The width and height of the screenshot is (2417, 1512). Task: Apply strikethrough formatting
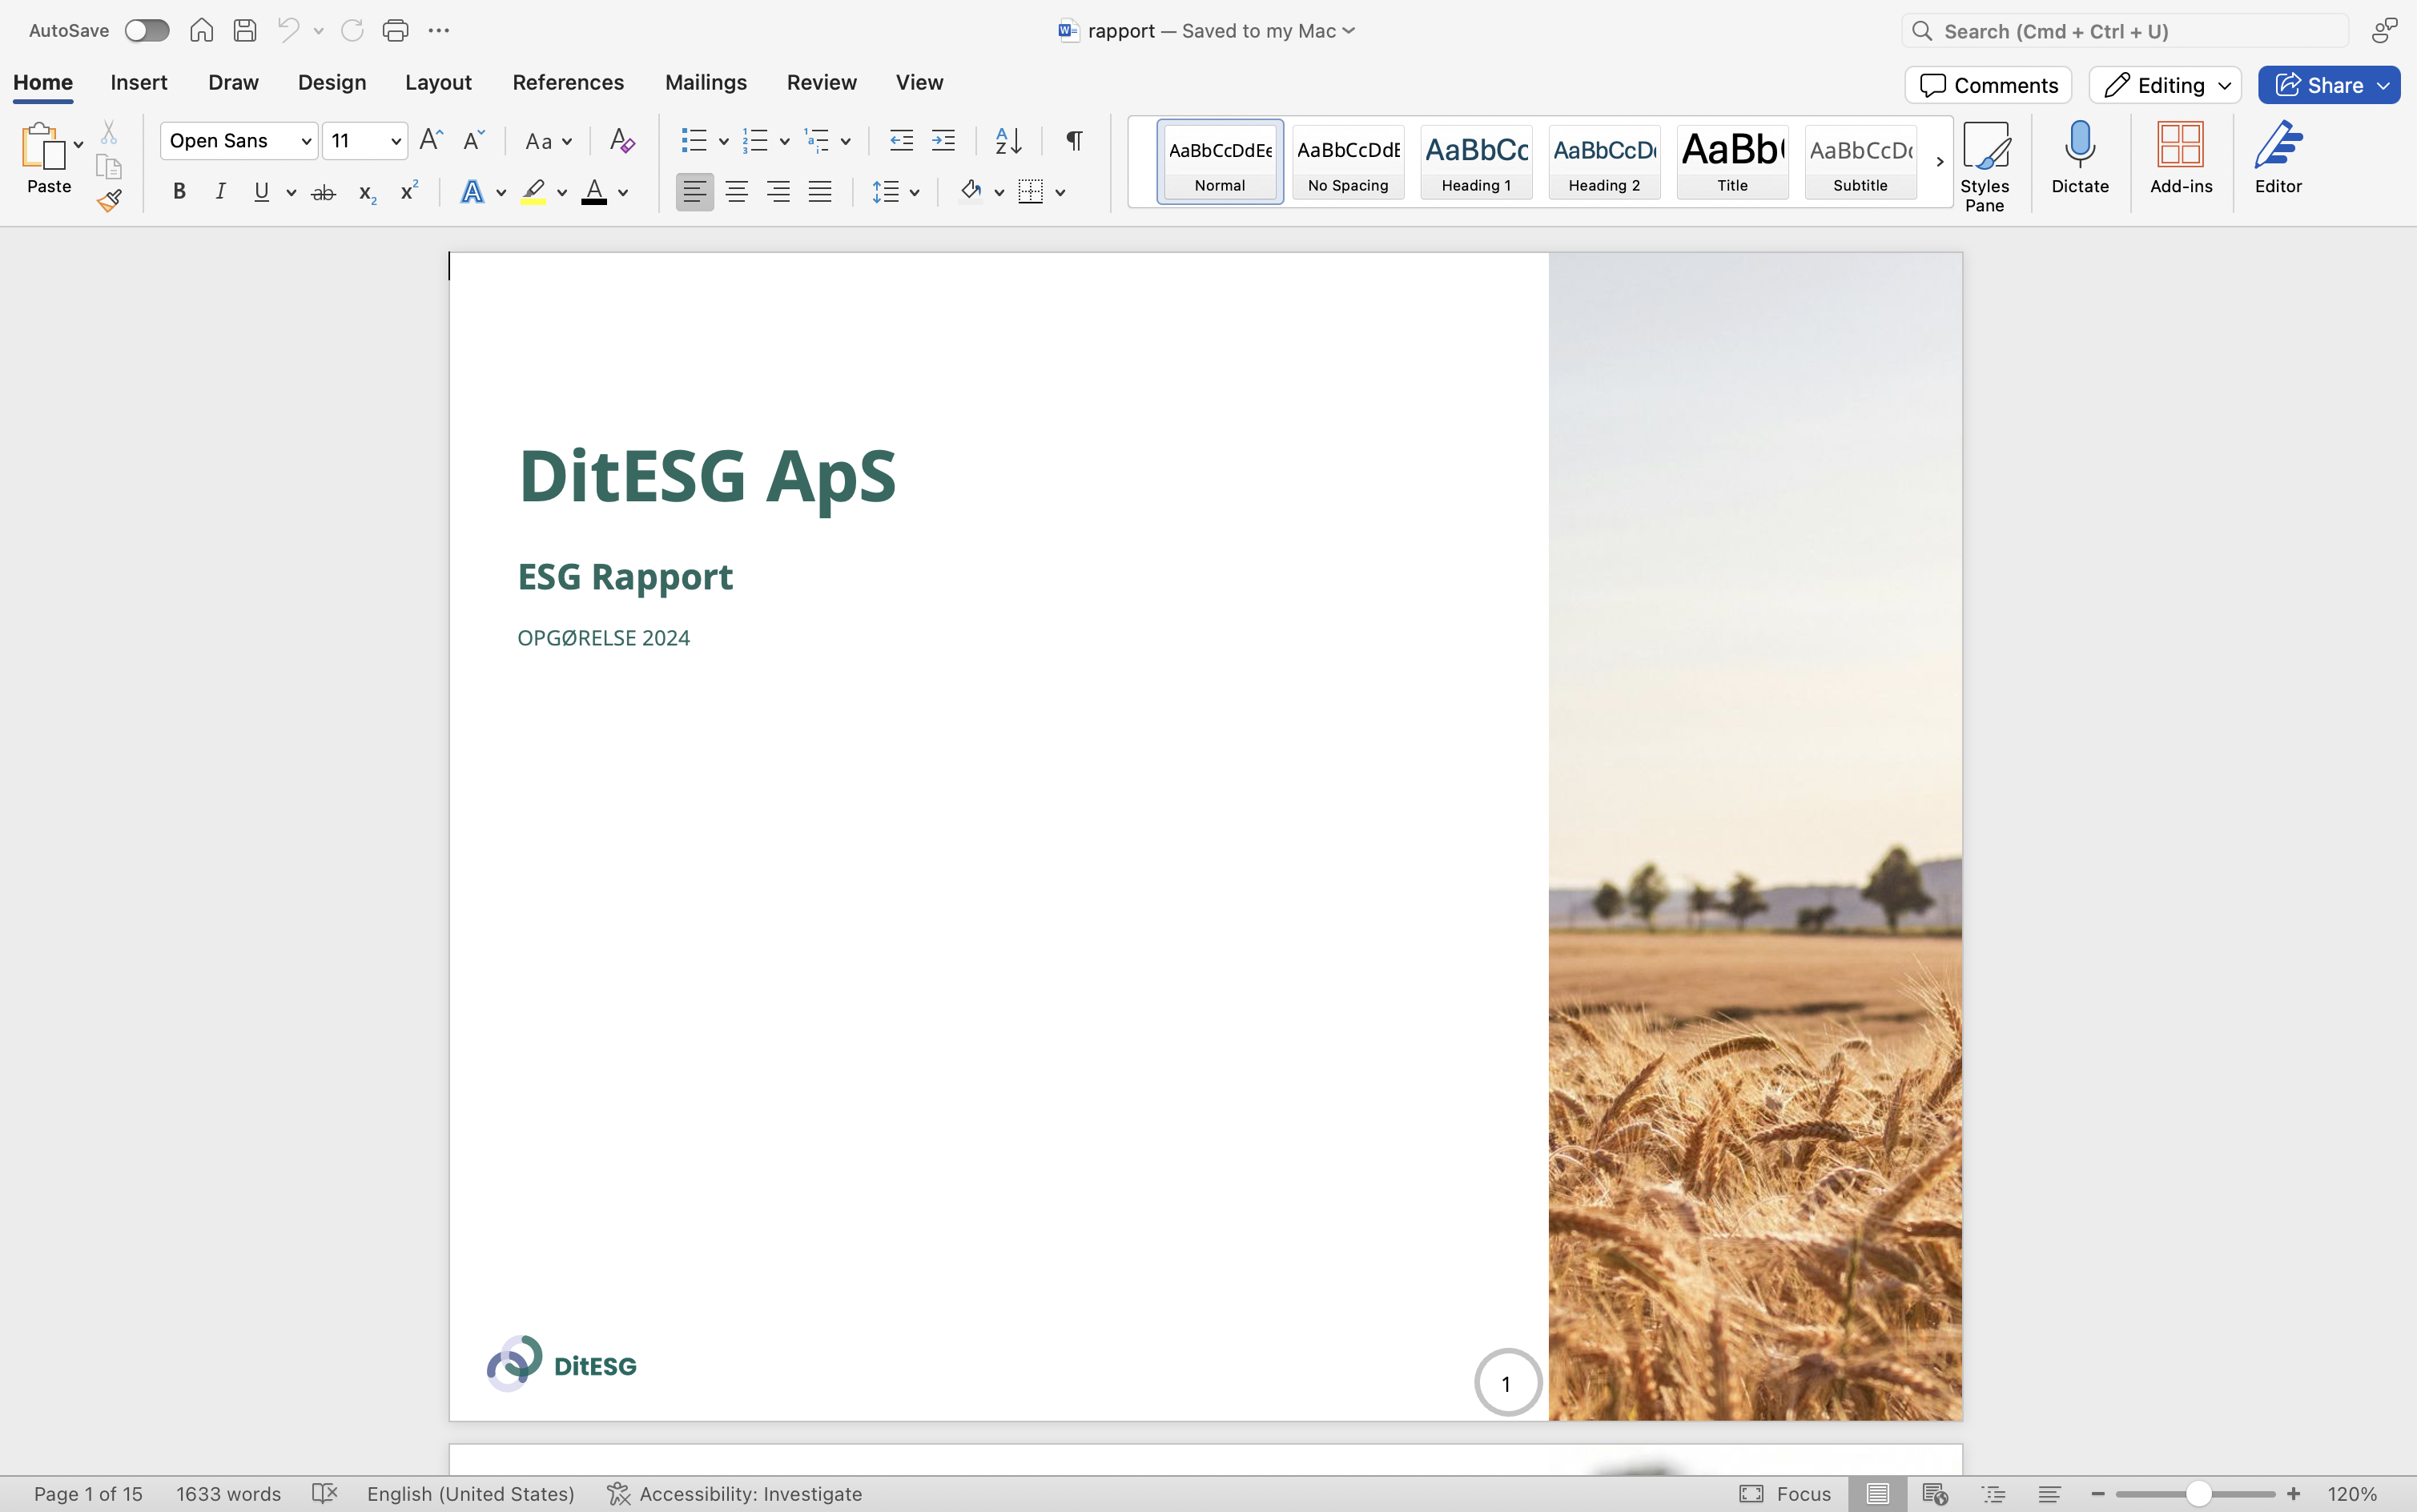pyautogui.click(x=323, y=192)
